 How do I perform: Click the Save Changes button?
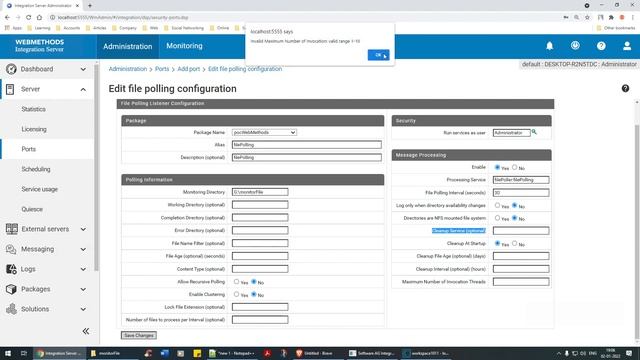pos(139,335)
